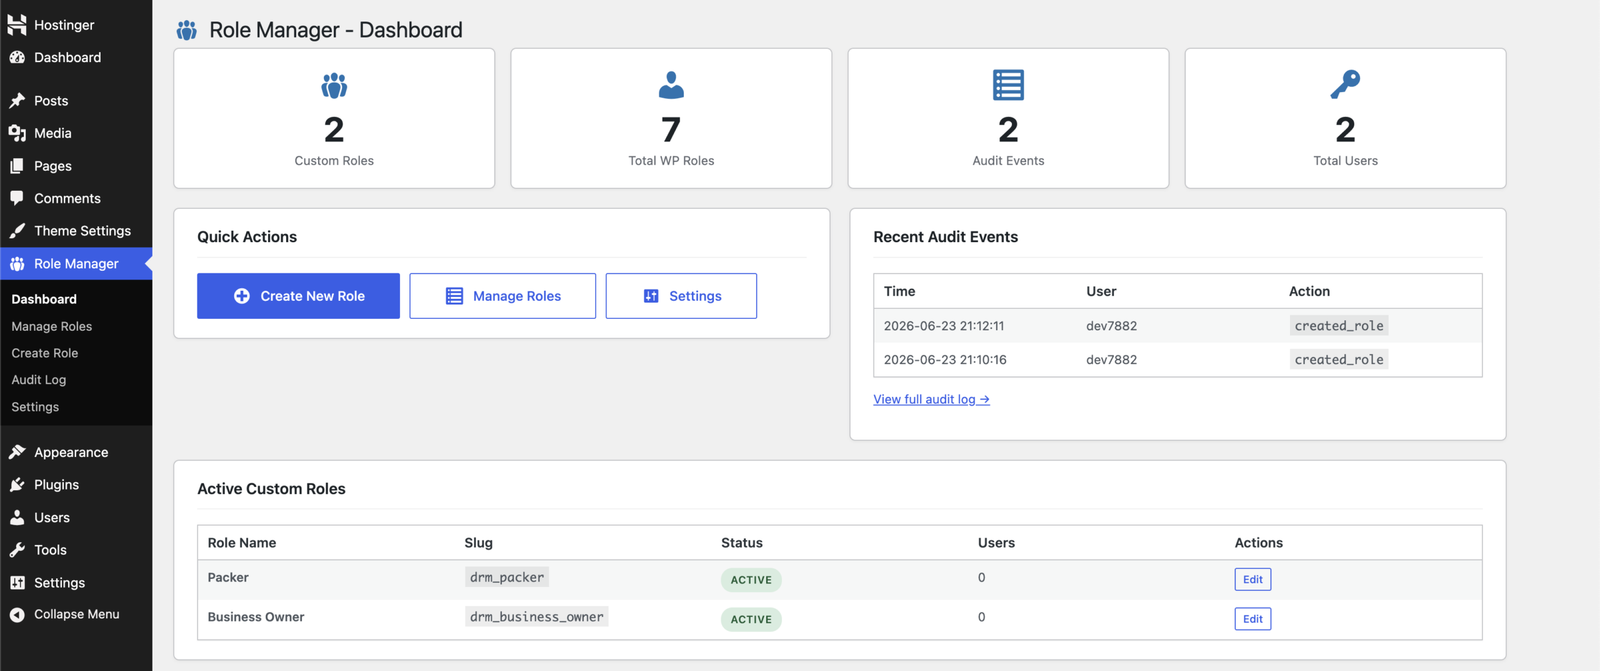
Task: Open the Appearance menu
Action: [x=76, y=452]
